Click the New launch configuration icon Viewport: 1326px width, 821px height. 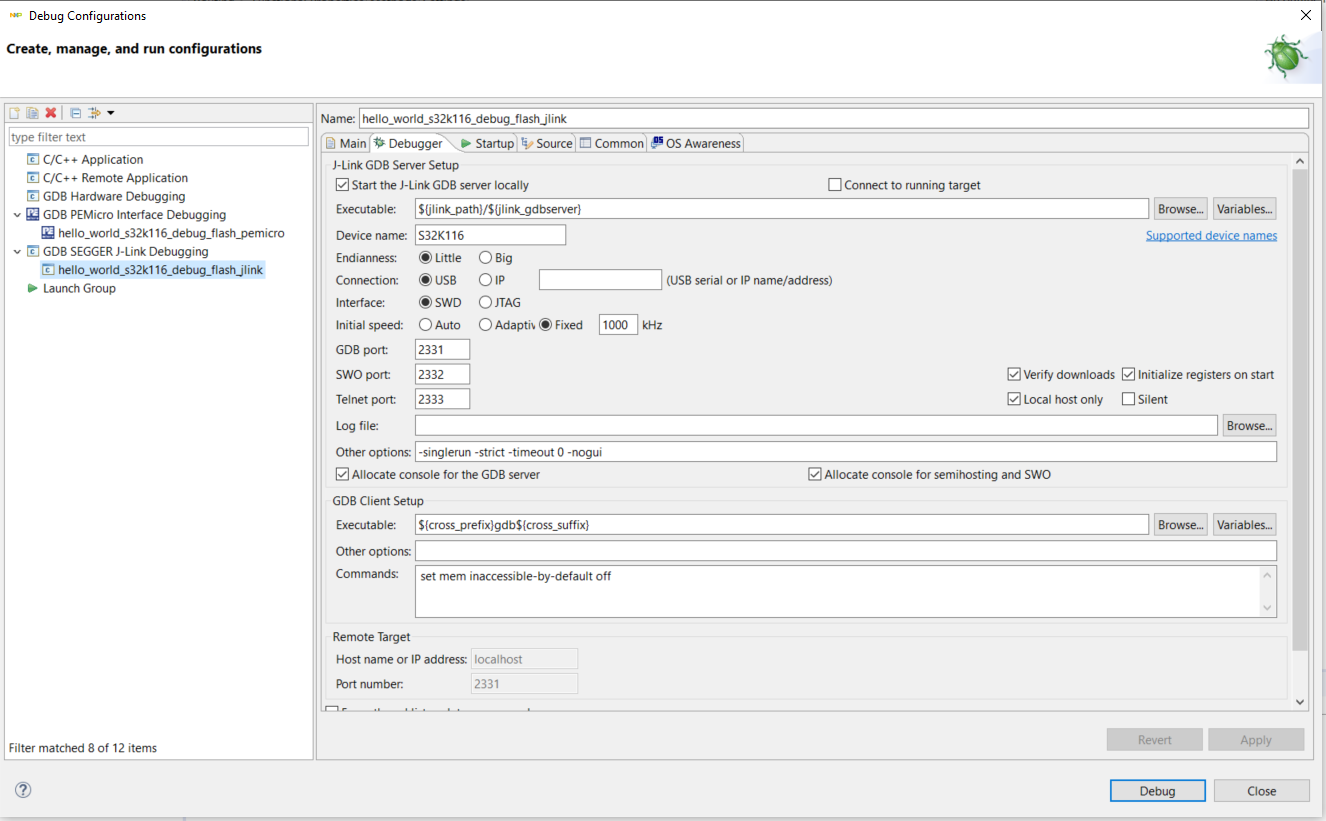pyautogui.click(x=14, y=113)
